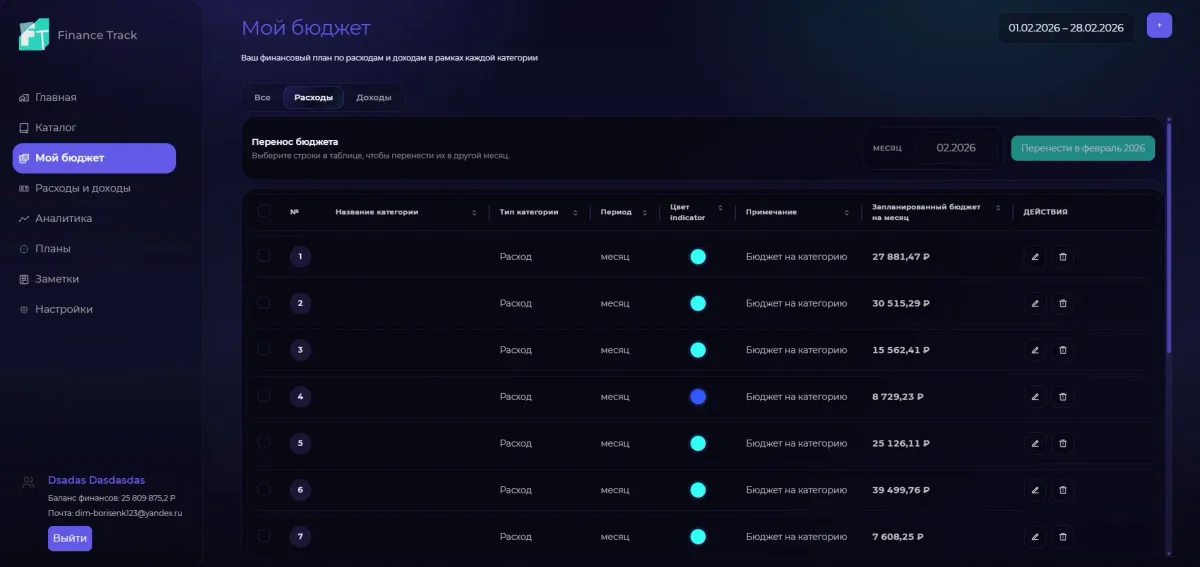The image size is (1200, 567).
Task: Open Каталог in the sidebar
Action: 94,128
